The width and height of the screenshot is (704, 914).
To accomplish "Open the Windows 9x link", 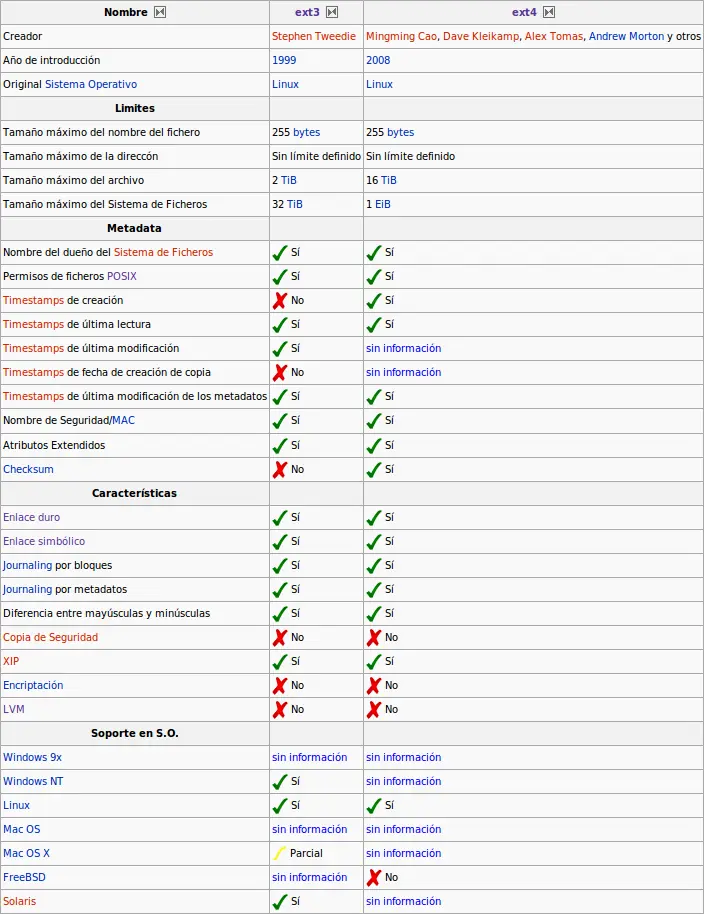I will click(32, 757).
